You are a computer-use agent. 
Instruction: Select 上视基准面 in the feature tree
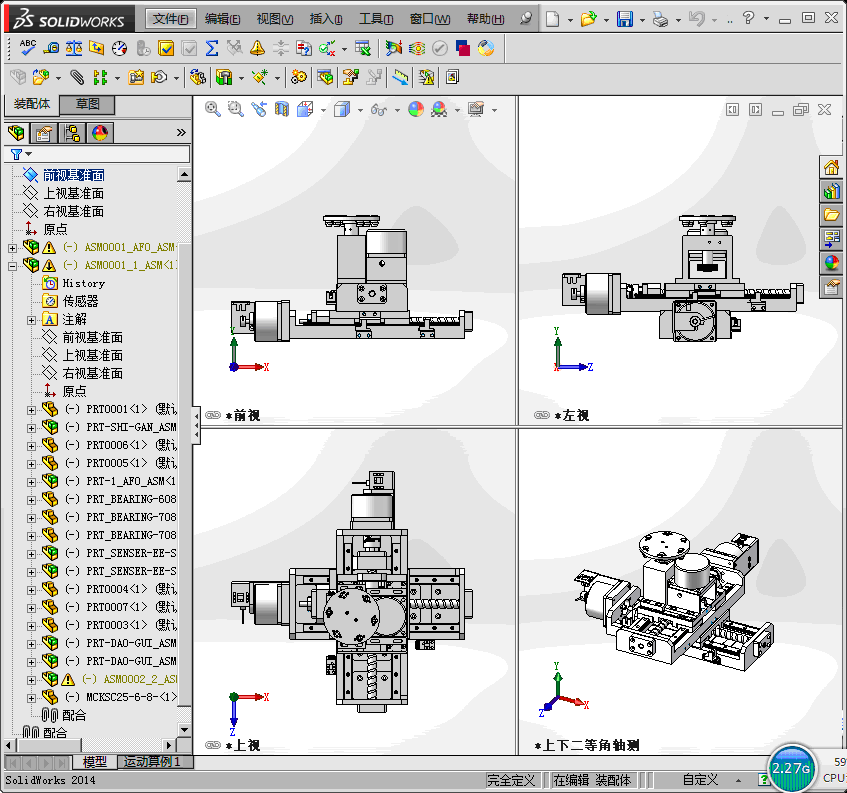pos(73,193)
